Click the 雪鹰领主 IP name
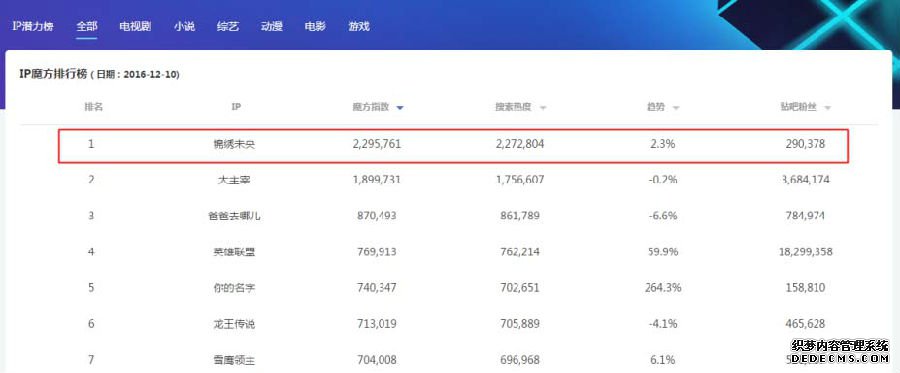The image size is (900, 373). click(234, 360)
